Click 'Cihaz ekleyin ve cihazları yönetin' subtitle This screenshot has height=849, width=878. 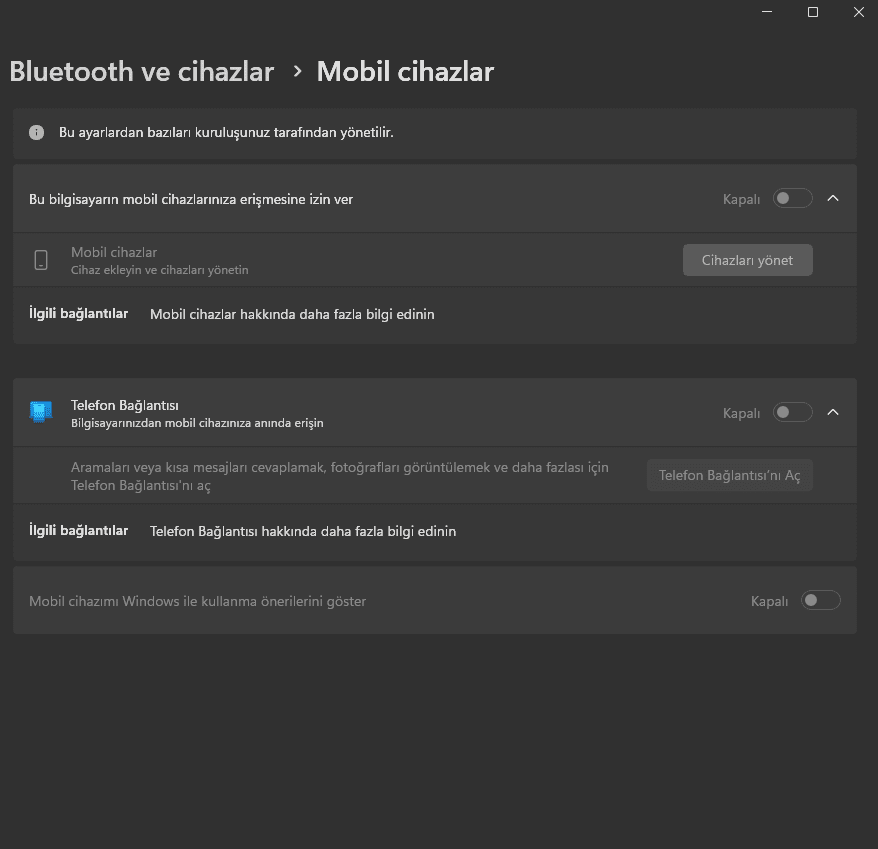click(x=160, y=270)
